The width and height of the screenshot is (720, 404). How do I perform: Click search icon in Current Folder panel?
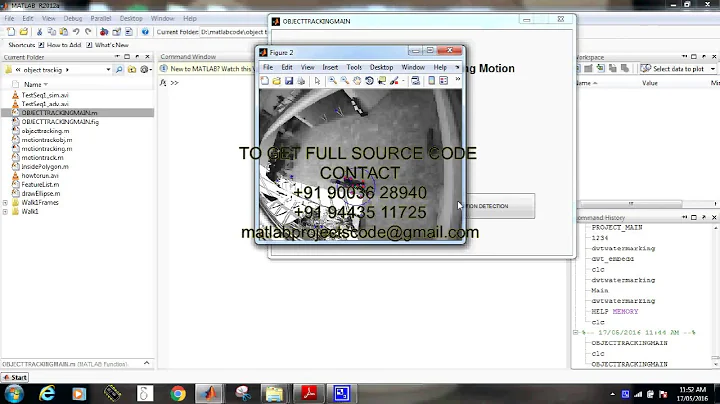119,69
